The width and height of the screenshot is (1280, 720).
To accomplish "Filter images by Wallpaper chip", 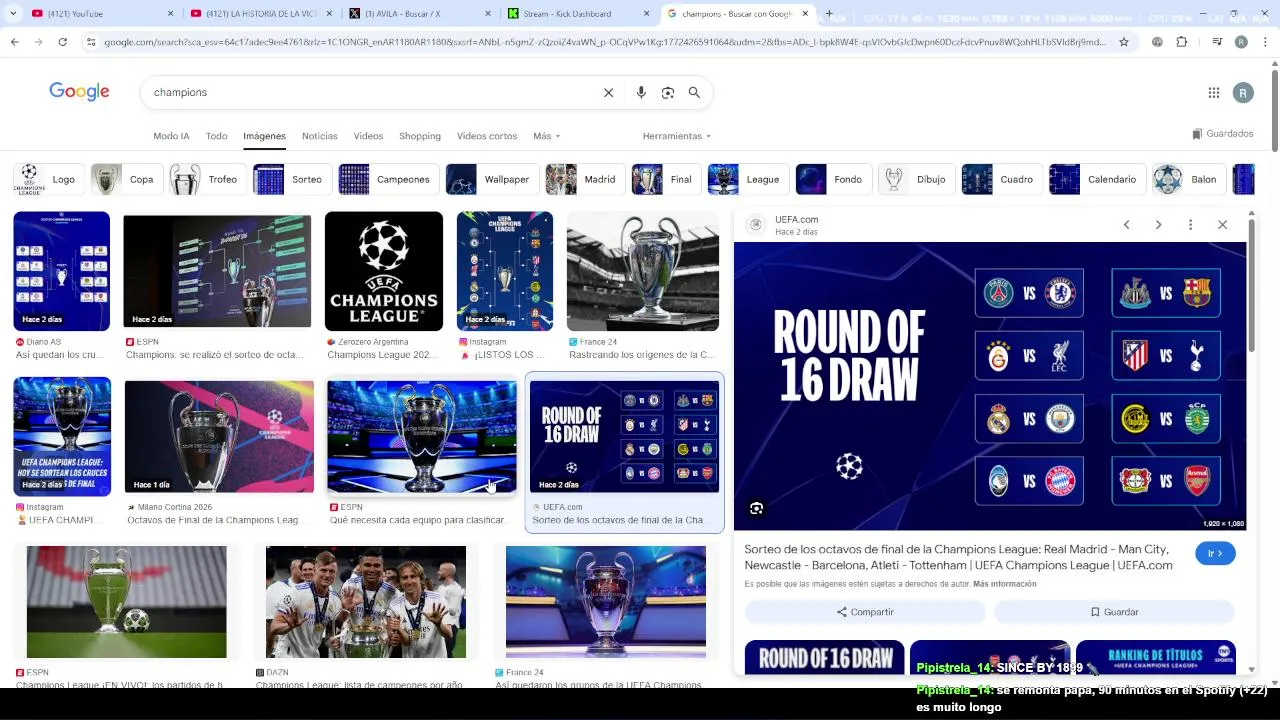I will (491, 180).
